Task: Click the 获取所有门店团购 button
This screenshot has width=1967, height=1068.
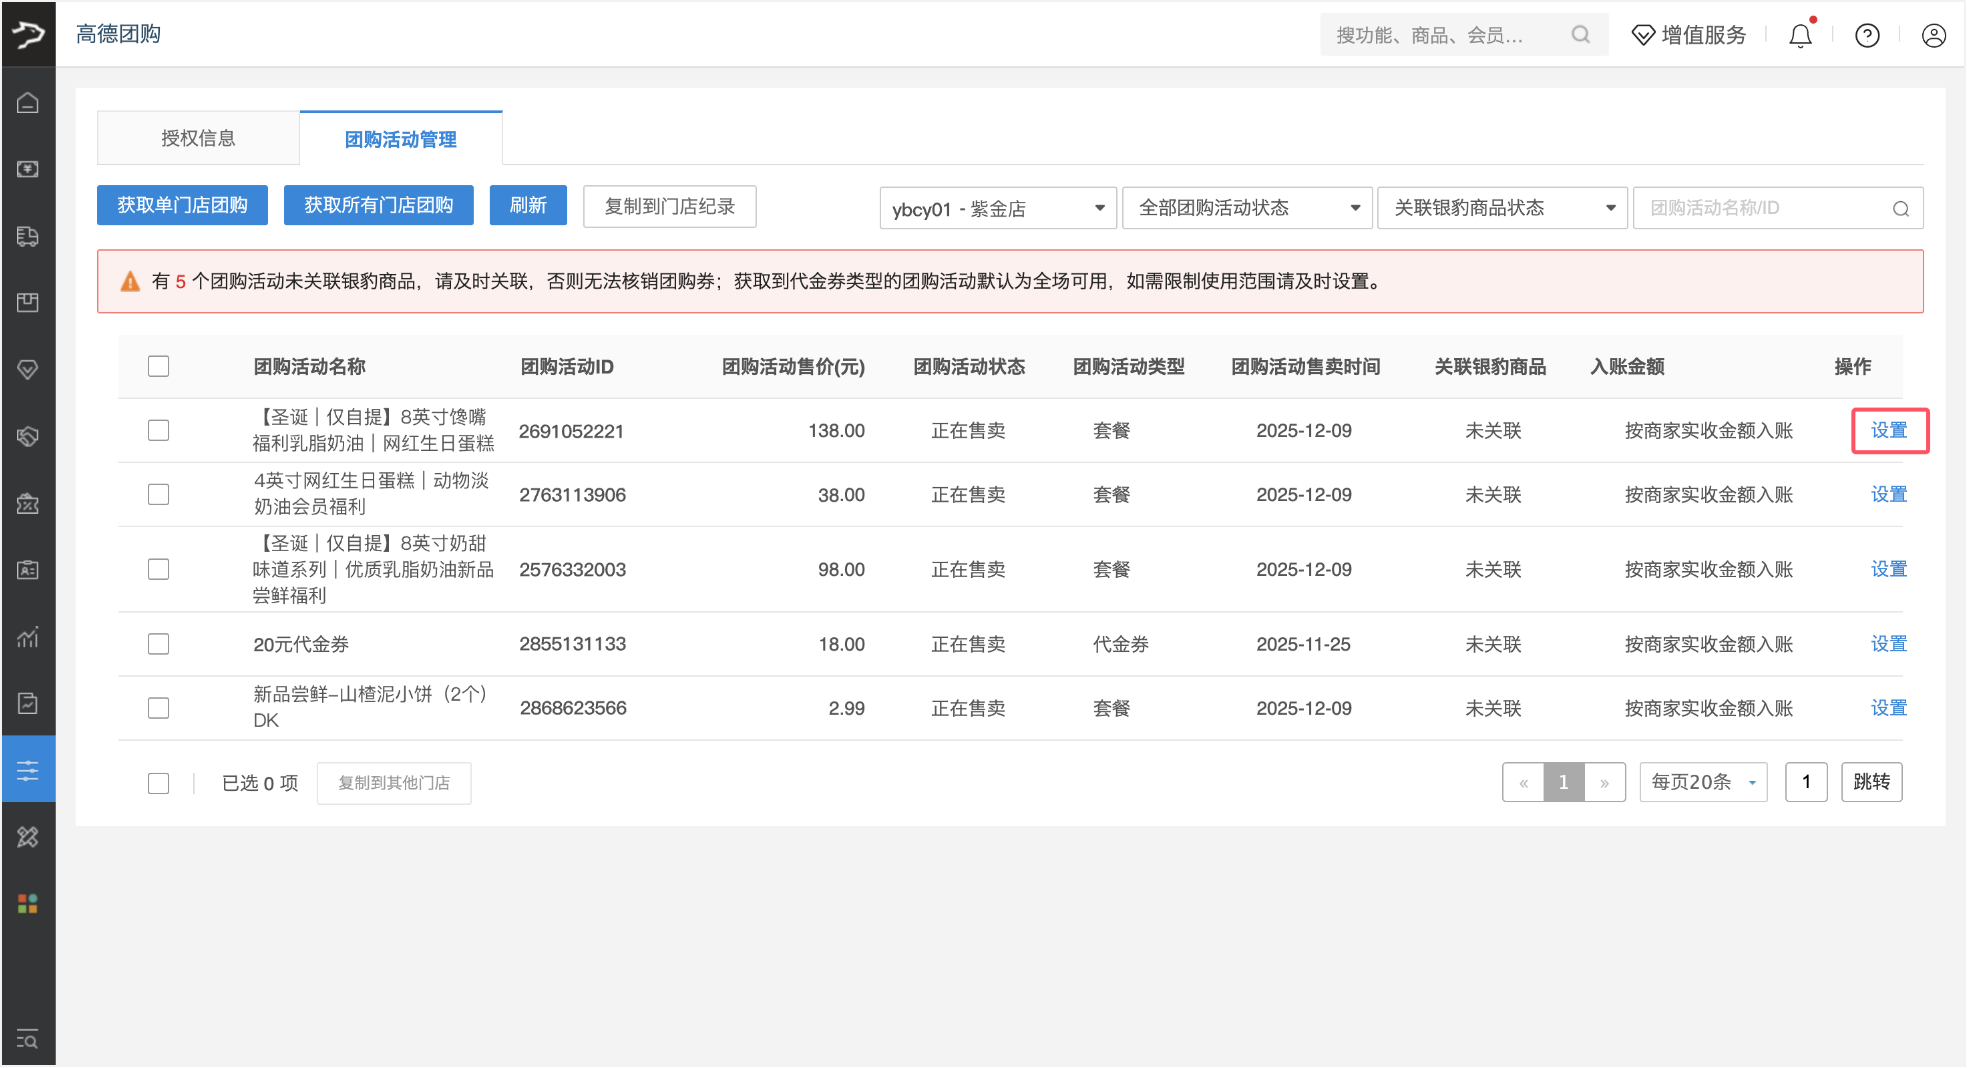Action: [378, 205]
